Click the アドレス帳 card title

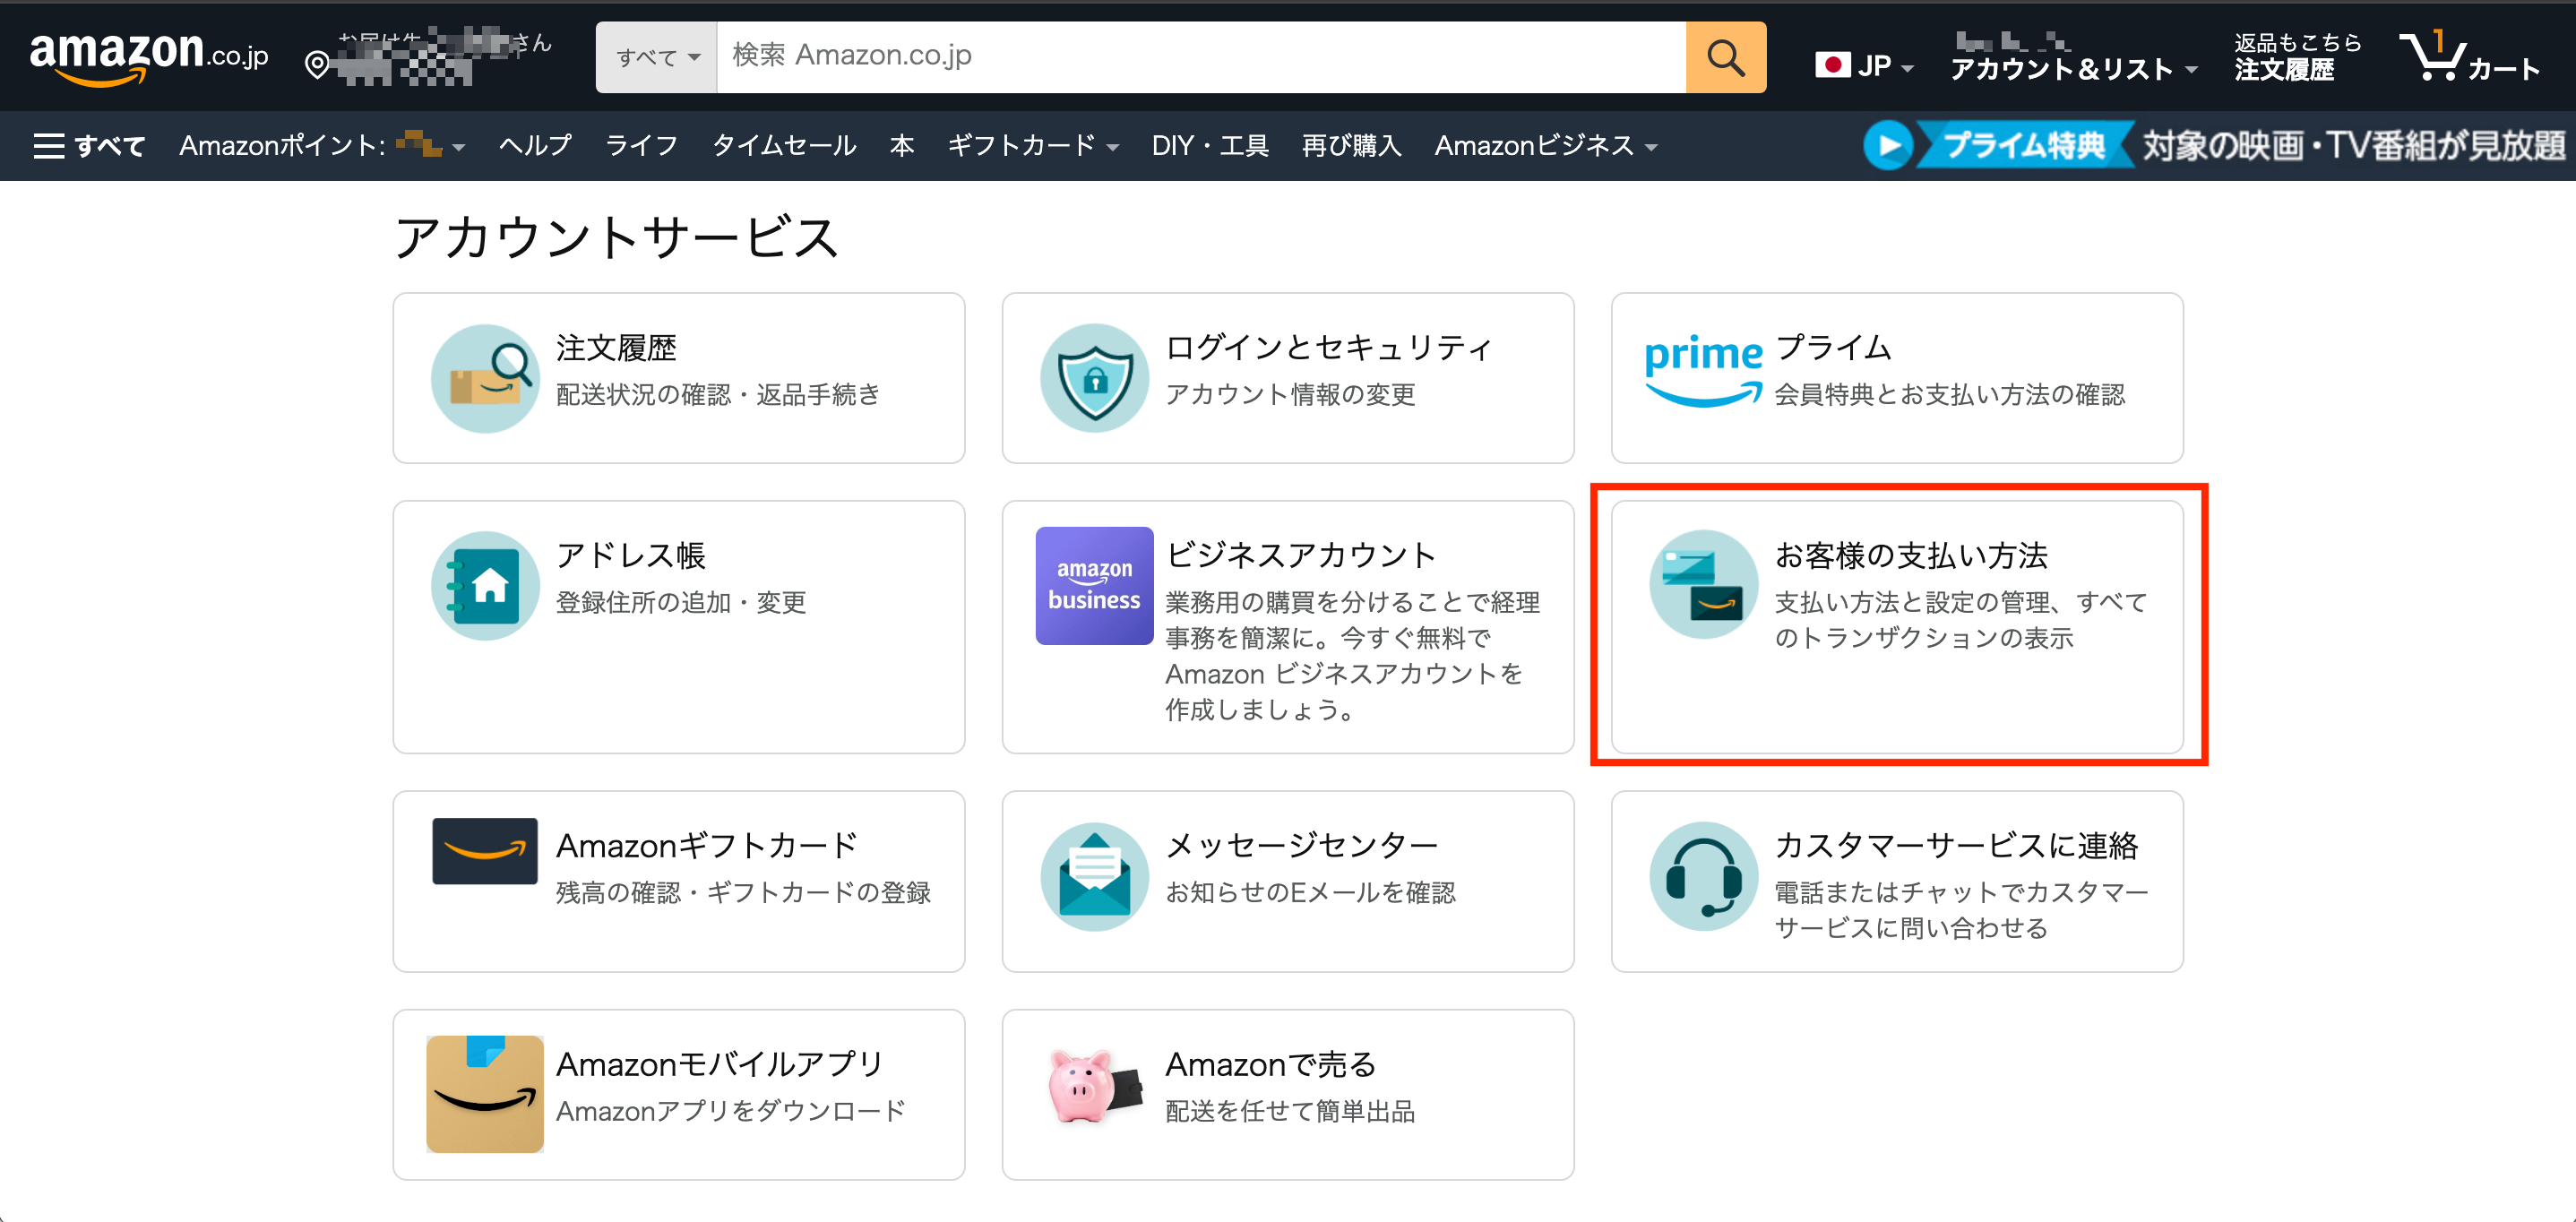(631, 556)
